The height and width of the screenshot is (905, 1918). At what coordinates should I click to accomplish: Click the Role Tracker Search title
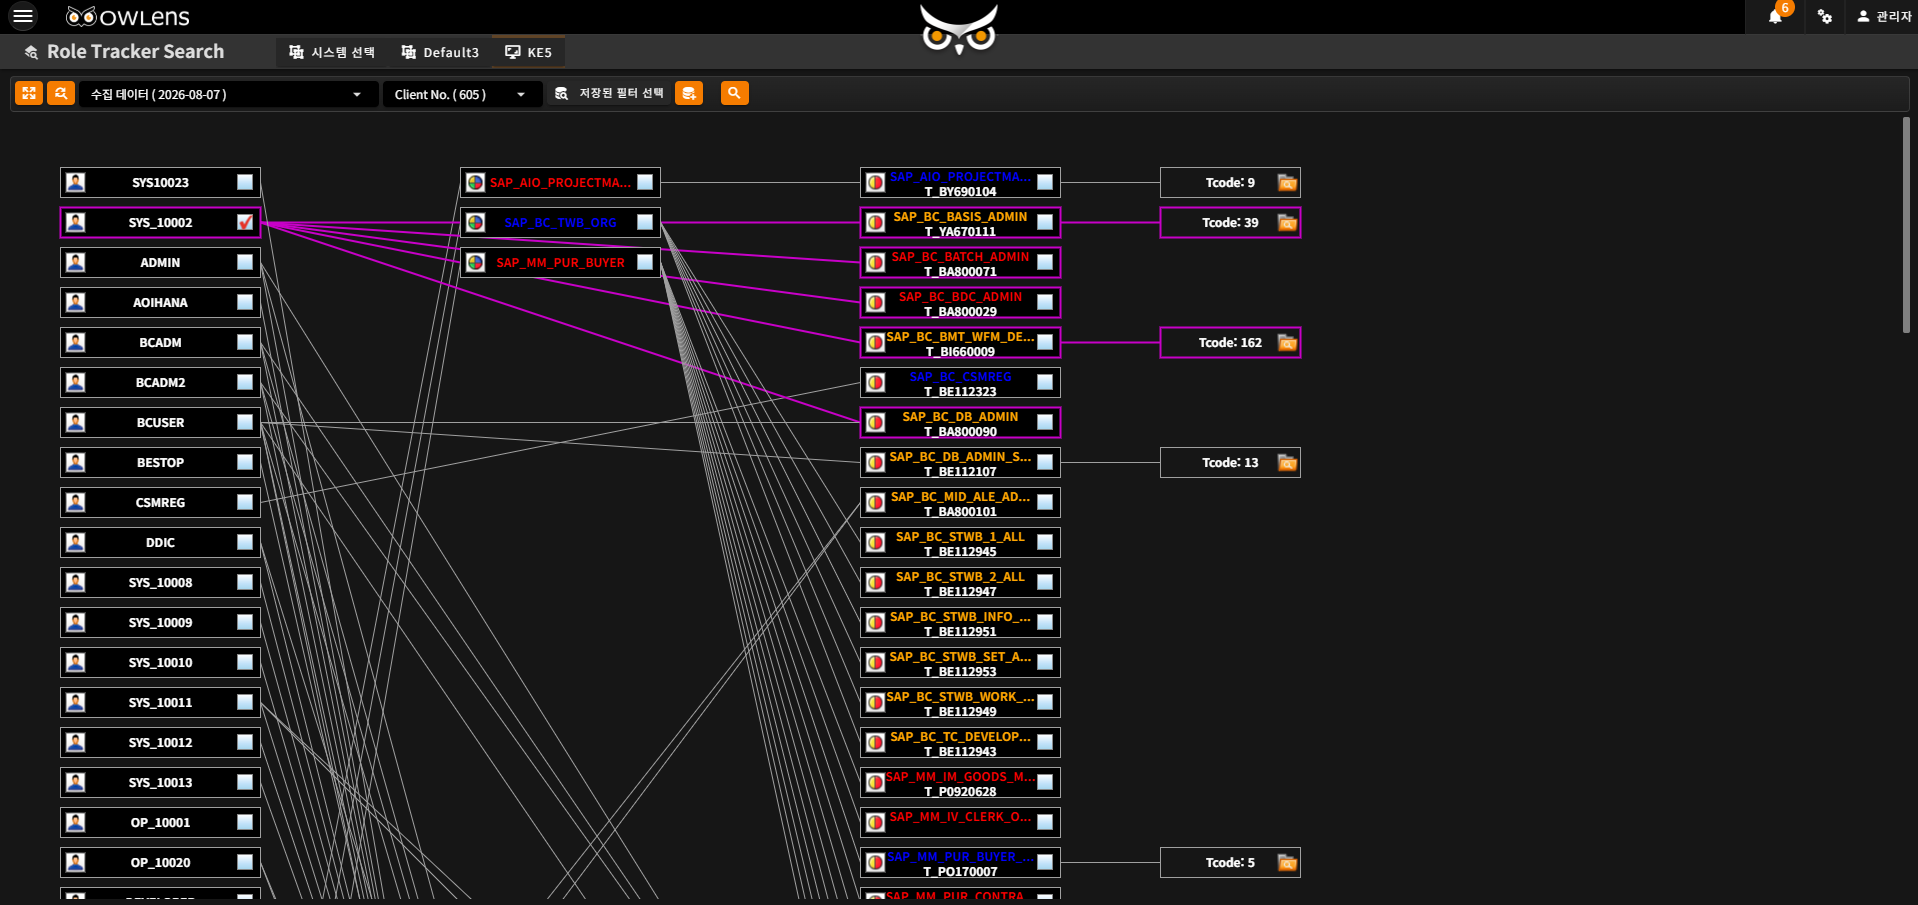coord(135,51)
